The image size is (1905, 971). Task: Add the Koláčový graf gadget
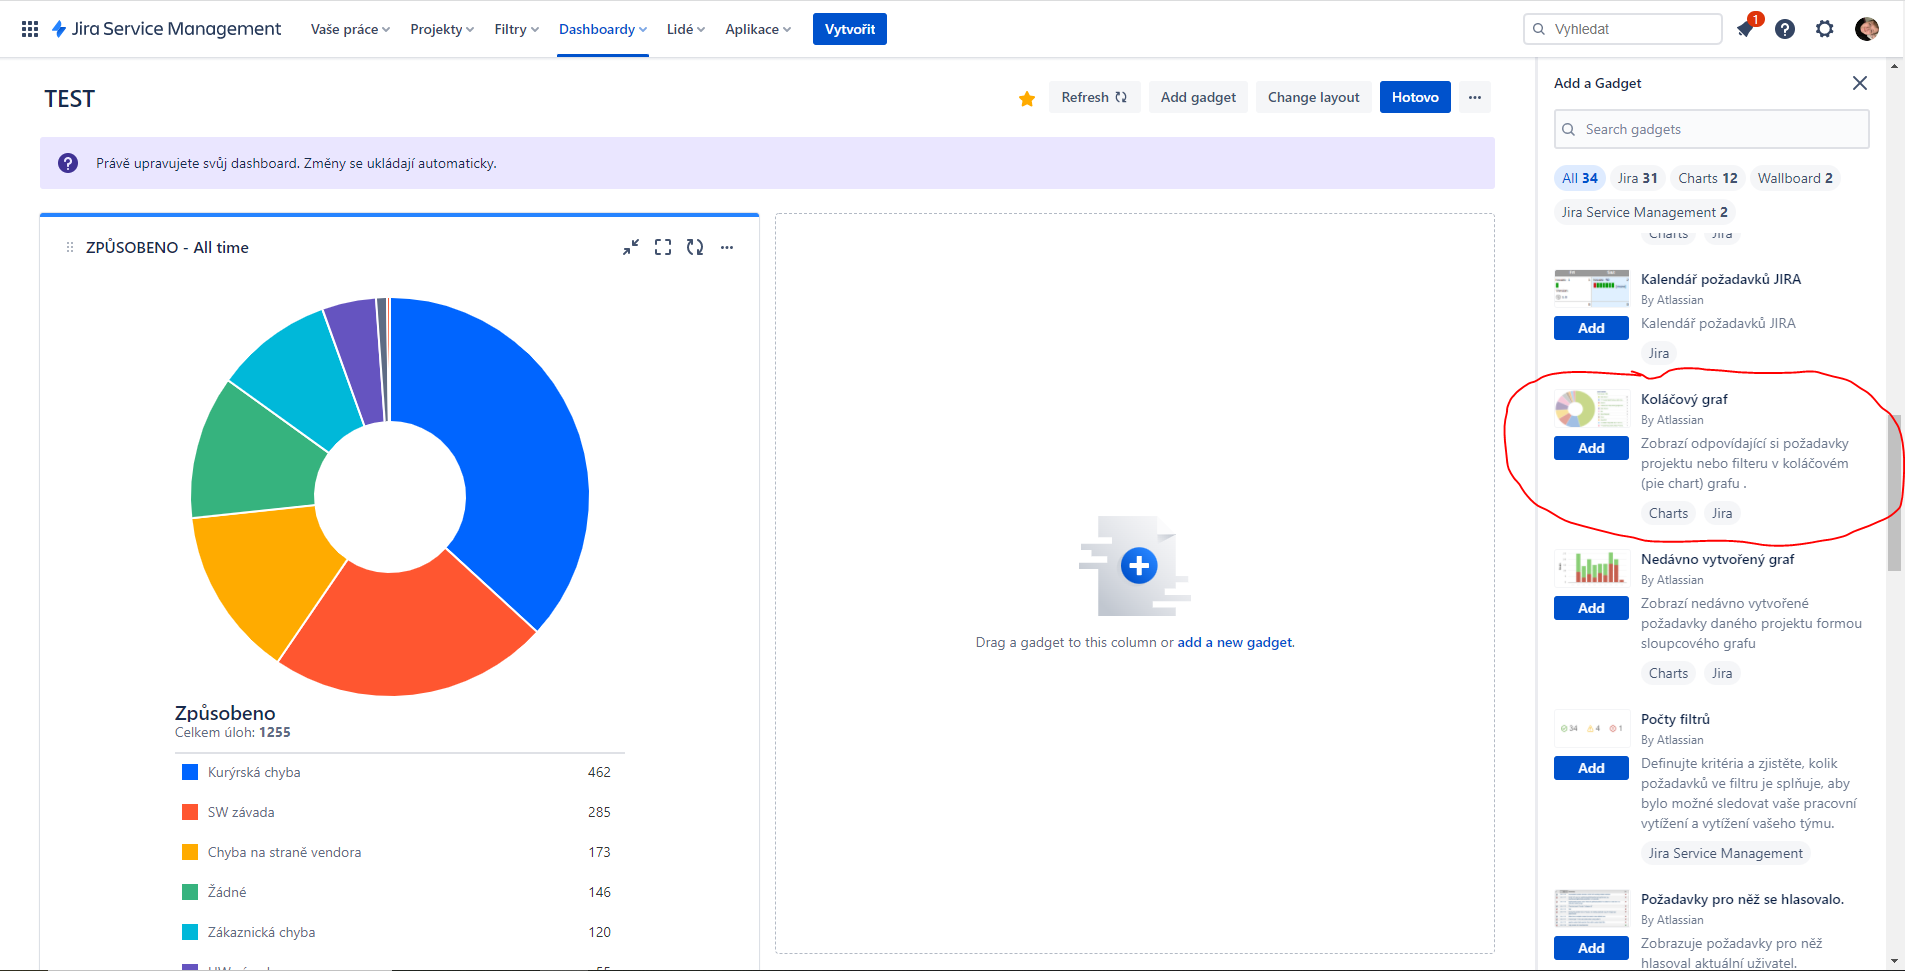(x=1591, y=448)
